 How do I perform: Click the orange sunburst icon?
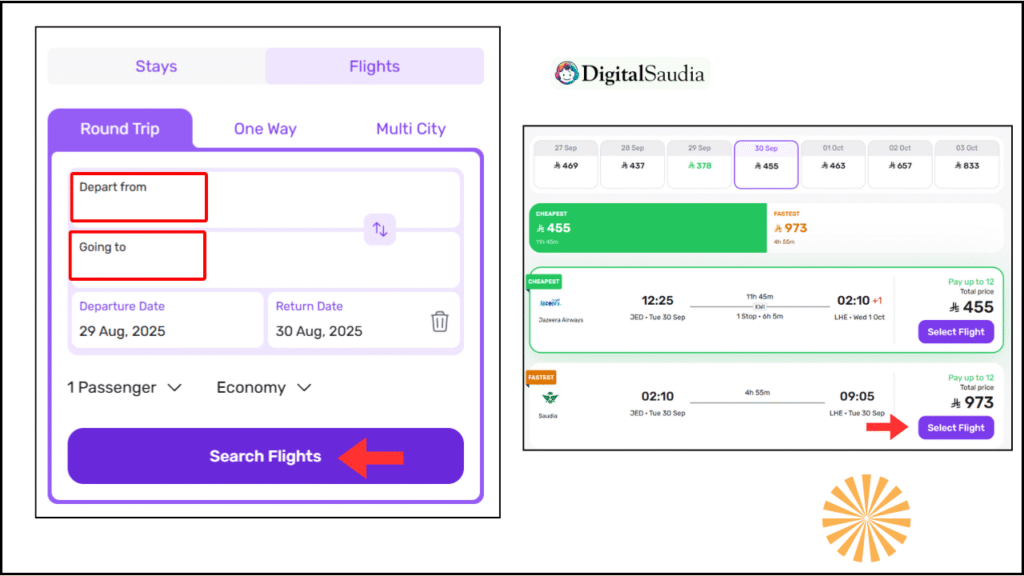[x=866, y=517]
